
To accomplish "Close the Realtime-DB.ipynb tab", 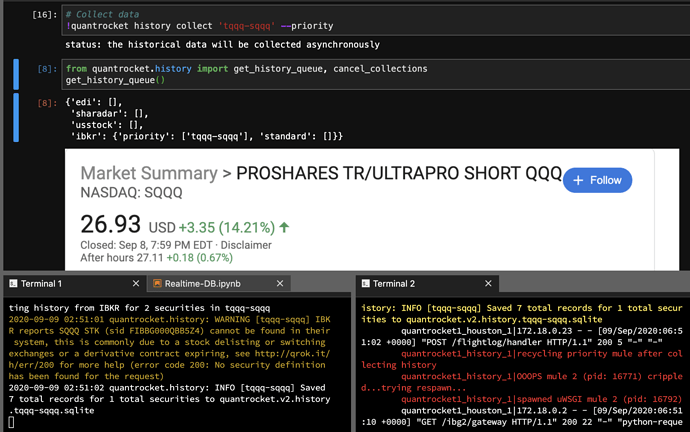I will [x=280, y=284].
